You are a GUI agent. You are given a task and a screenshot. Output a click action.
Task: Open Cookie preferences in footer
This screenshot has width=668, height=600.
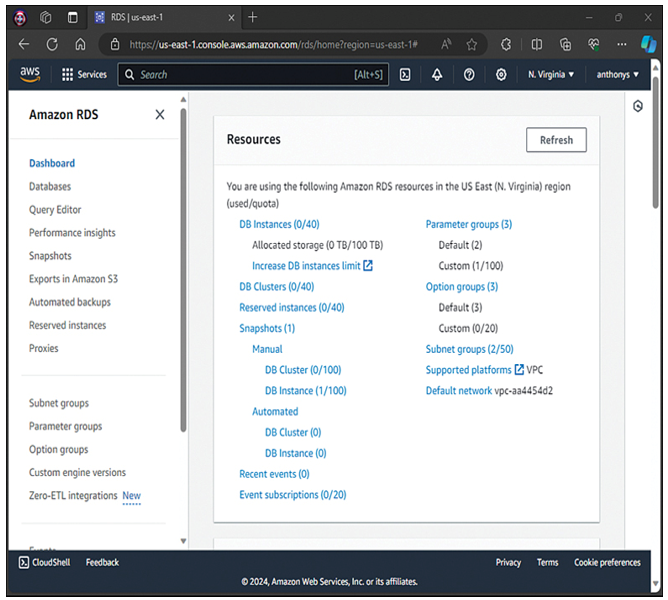pos(607,562)
